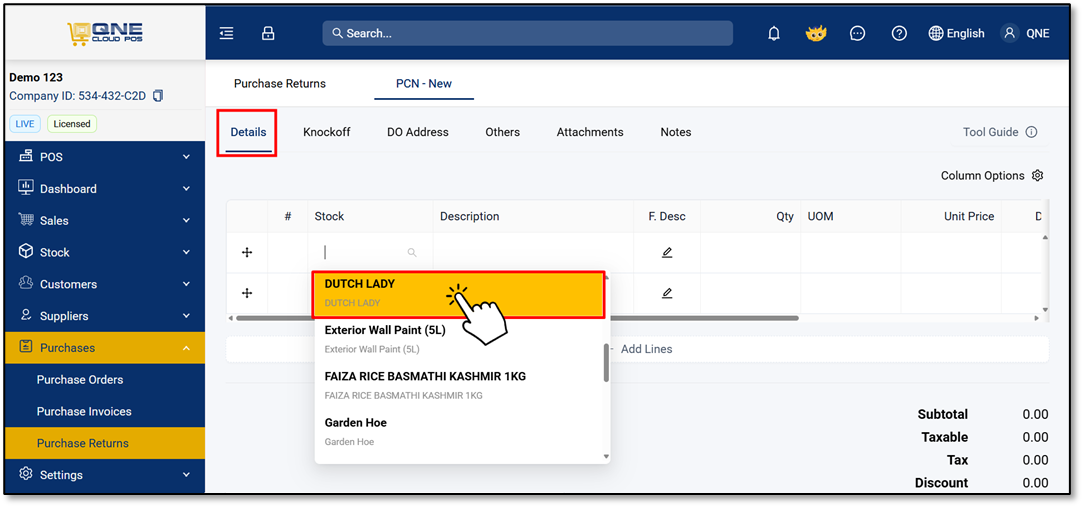
Task: Click the dropdown list scroll-down arrow
Action: [606, 457]
